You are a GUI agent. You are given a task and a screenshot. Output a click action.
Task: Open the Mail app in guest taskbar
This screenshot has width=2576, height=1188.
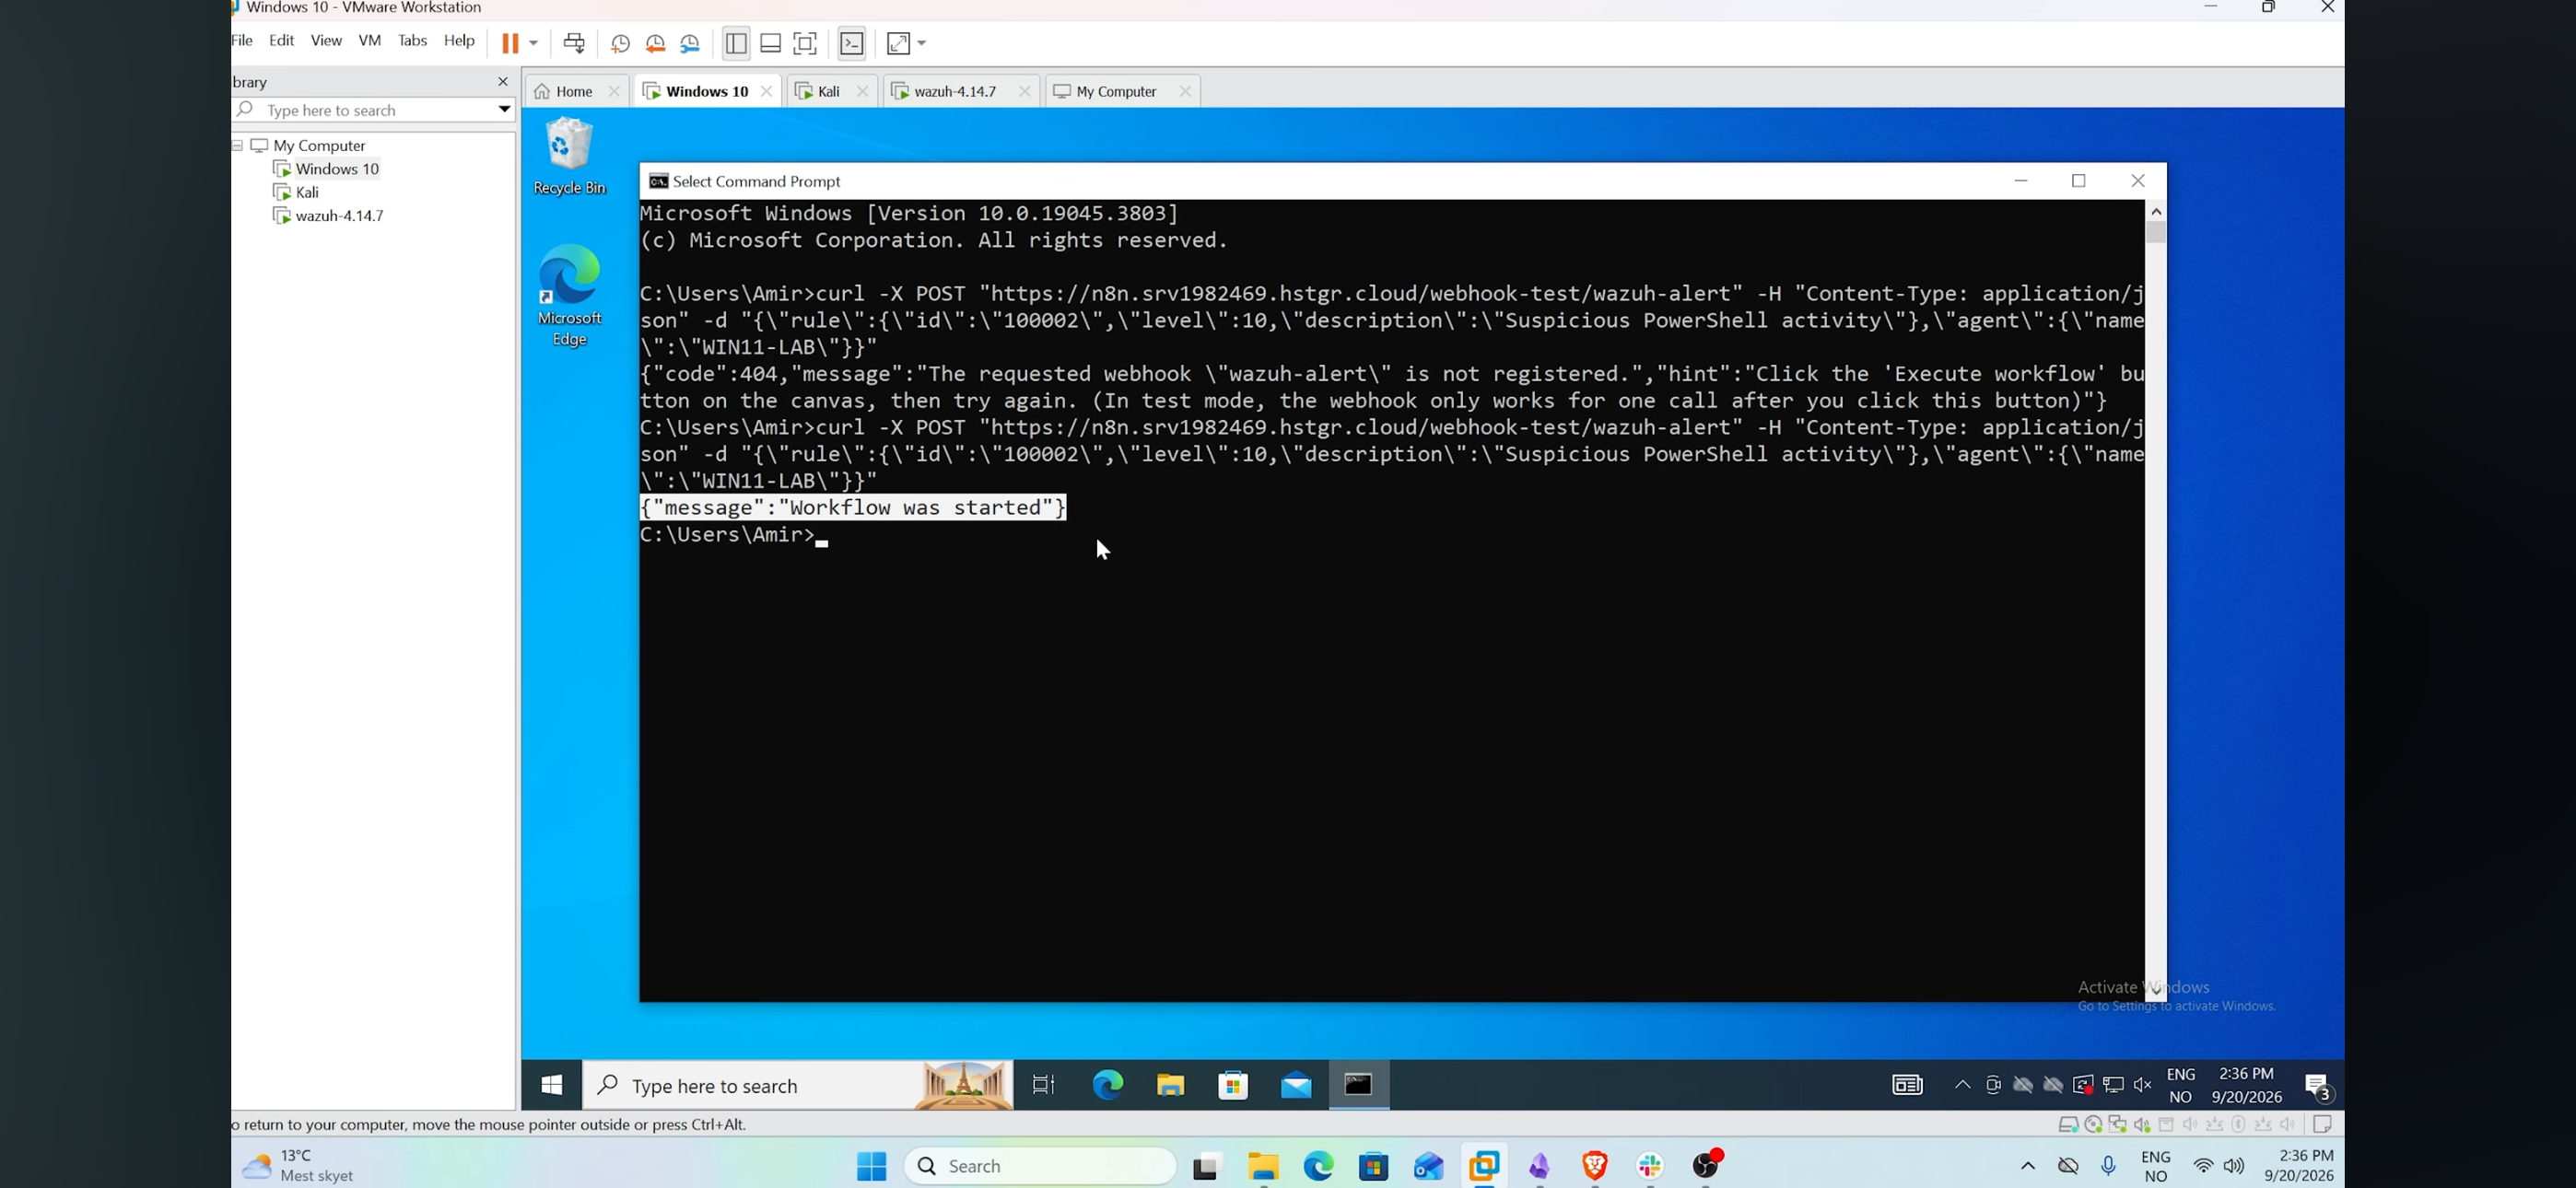(1297, 1085)
